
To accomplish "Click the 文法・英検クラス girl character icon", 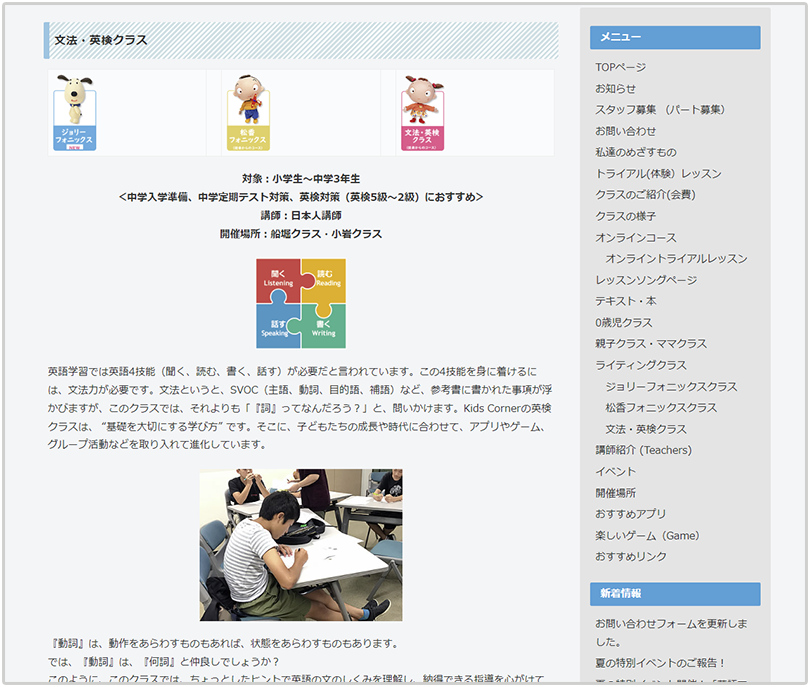I will (x=422, y=112).
